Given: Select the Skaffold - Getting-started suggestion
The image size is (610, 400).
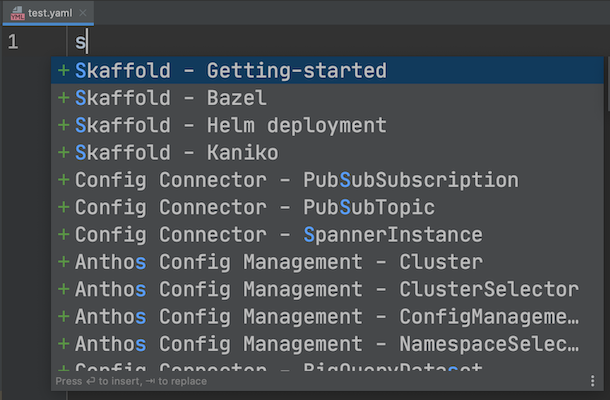Looking at the screenshot, I should [230, 71].
